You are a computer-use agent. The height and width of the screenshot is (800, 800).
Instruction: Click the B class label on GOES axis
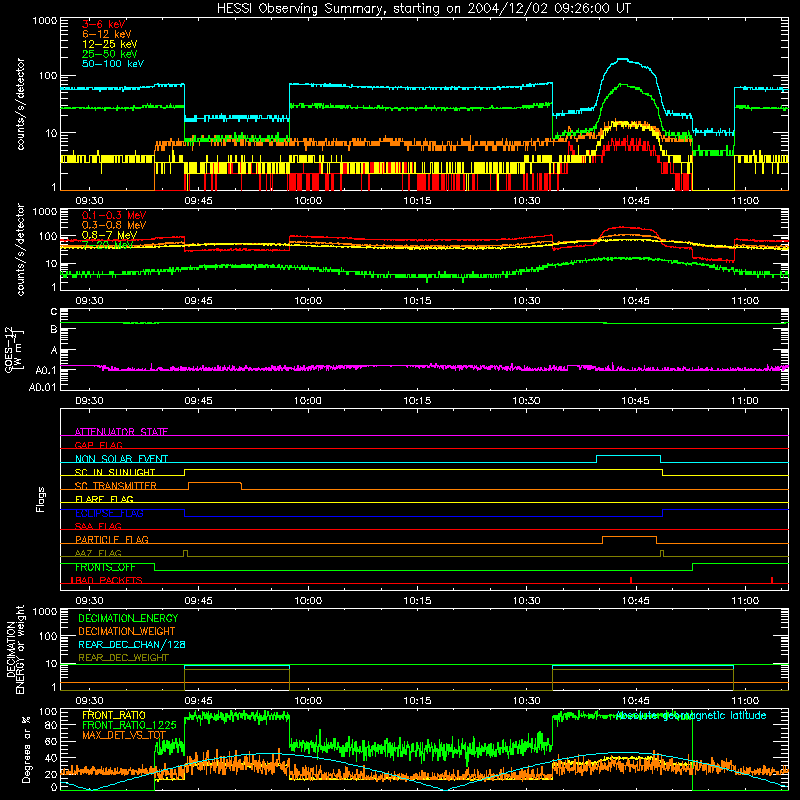coord(54,330)
